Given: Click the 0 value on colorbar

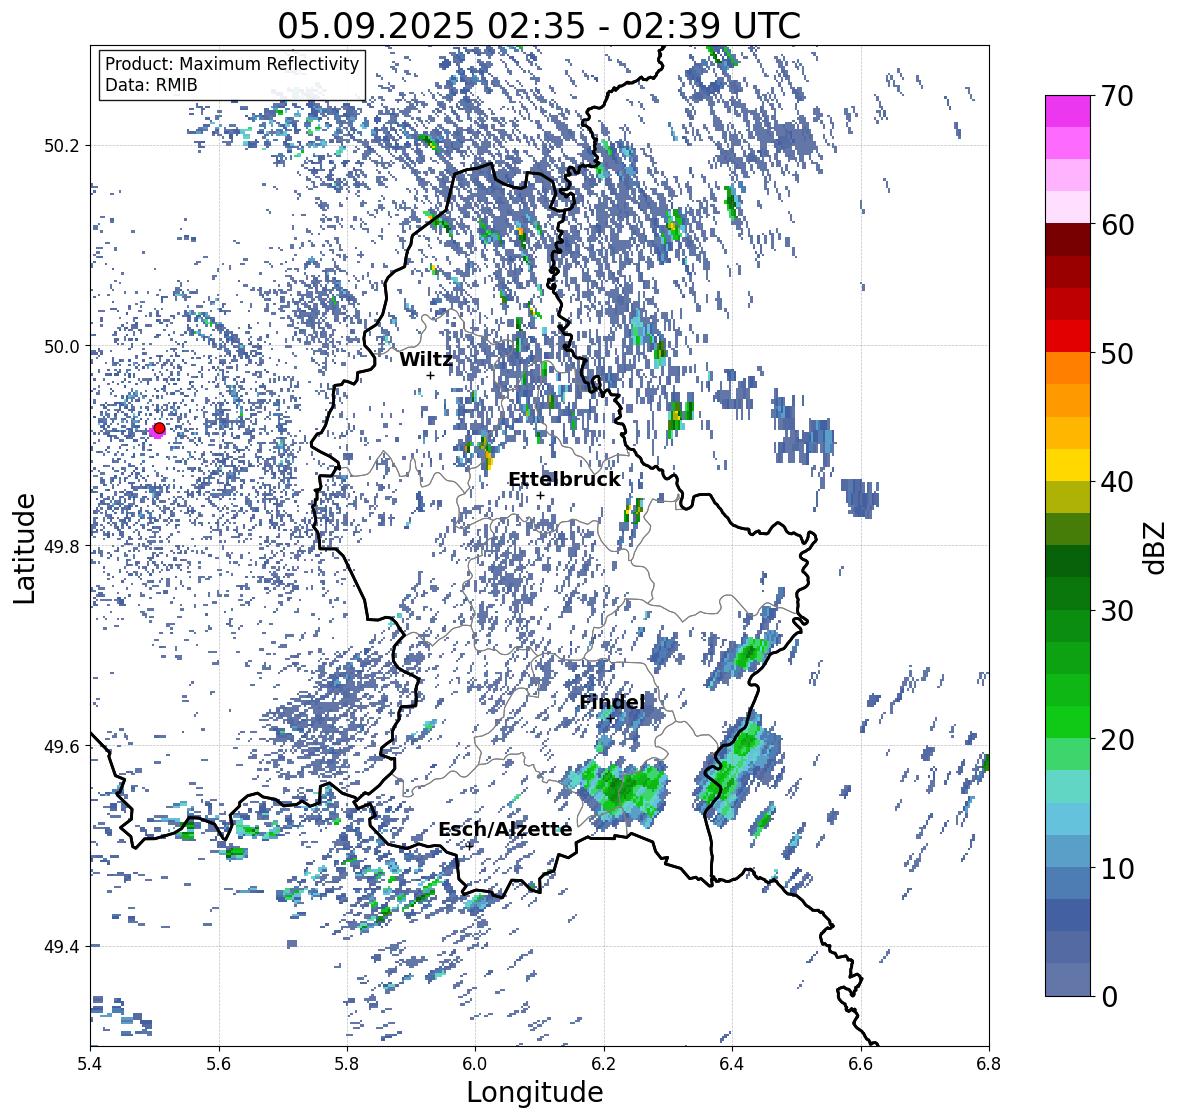Looking at the screenshot, I should point(1109,997).
